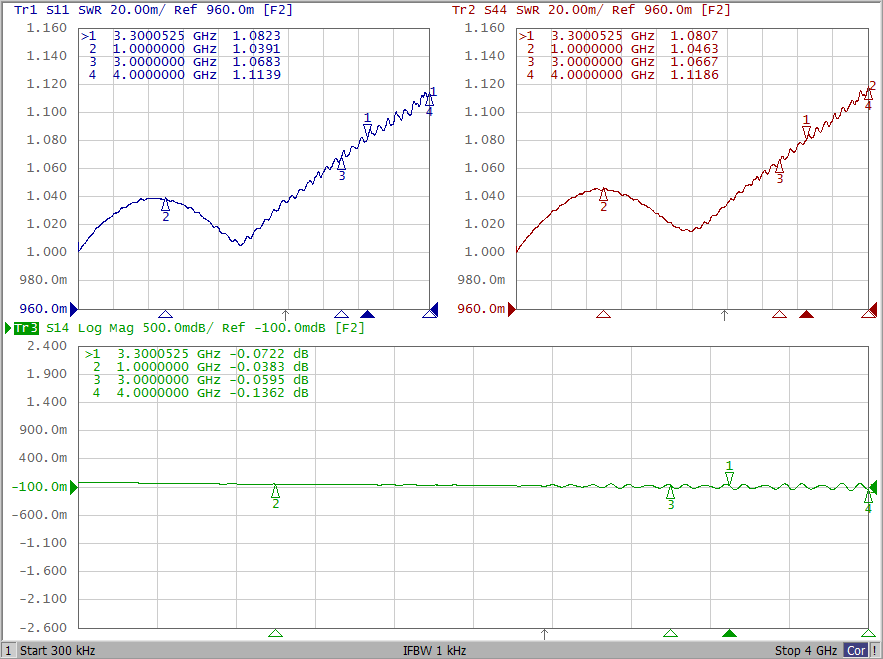This screenshot has height=659, width=883.
Task: Select active marker 1 on the S44 trace
Action: [806, 130]
